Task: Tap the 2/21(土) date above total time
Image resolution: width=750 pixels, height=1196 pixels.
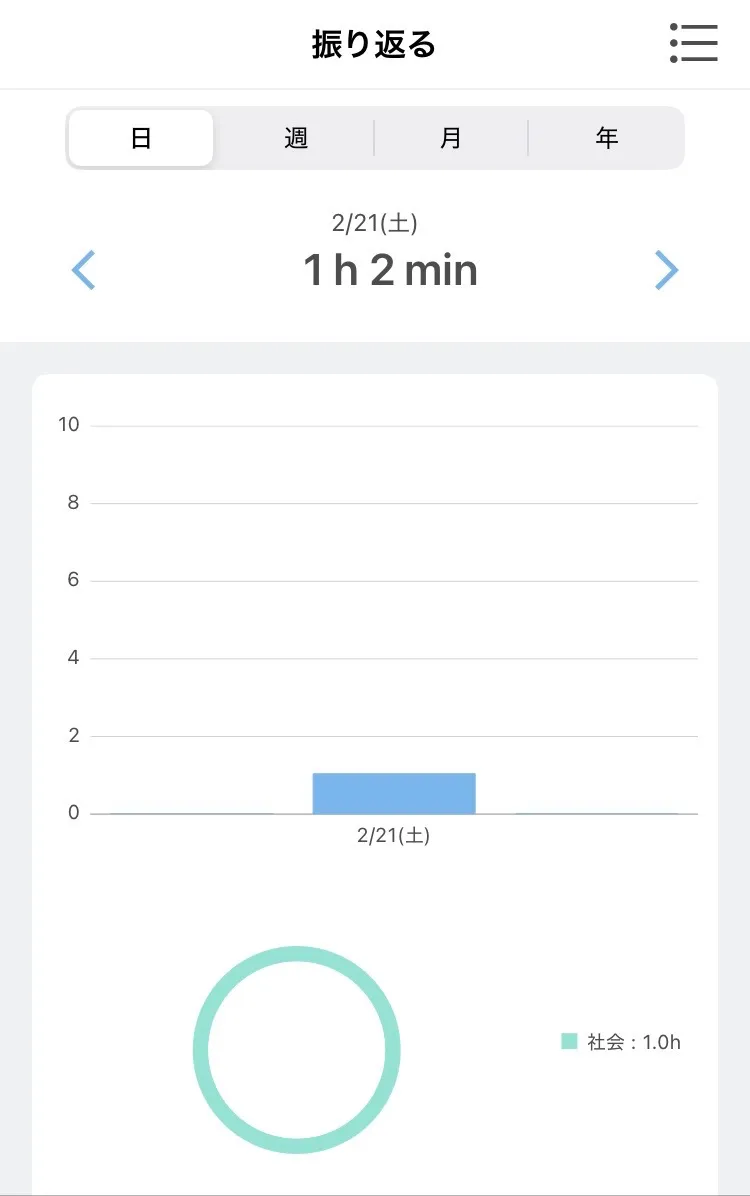Action: [375, 224]
